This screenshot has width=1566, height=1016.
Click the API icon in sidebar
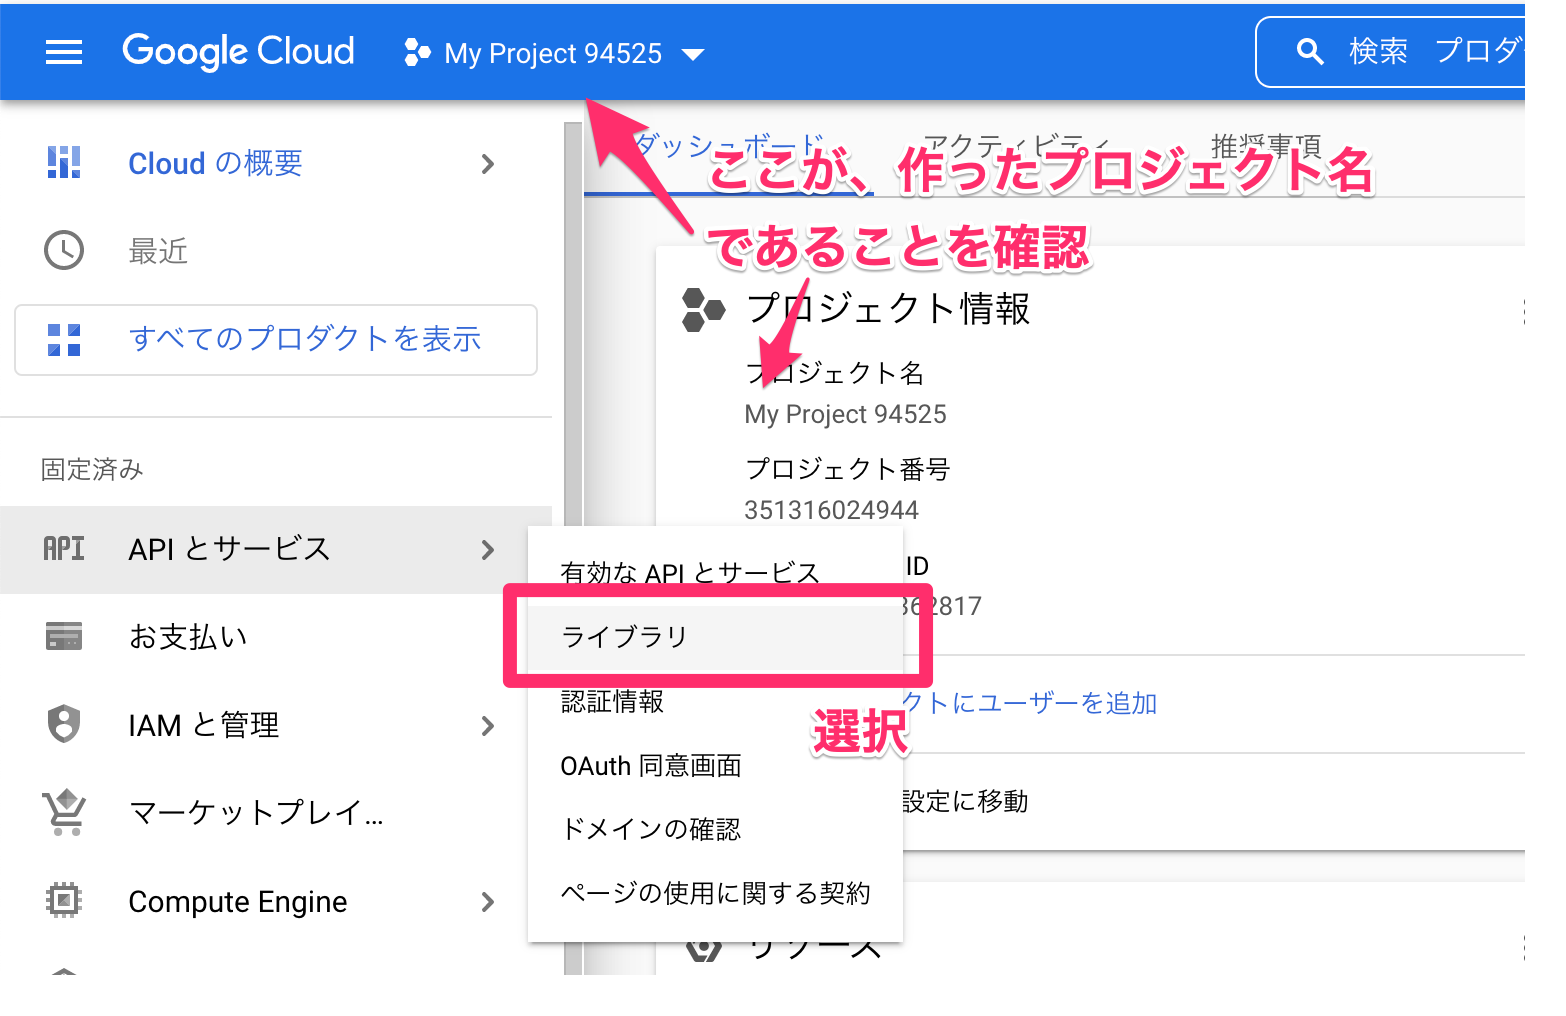[64, 548]
